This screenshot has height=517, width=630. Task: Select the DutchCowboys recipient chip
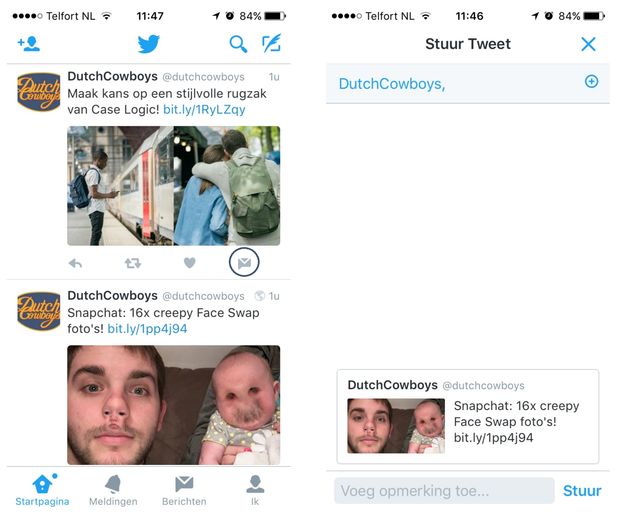pyautogui.click(x=392, y=84)
